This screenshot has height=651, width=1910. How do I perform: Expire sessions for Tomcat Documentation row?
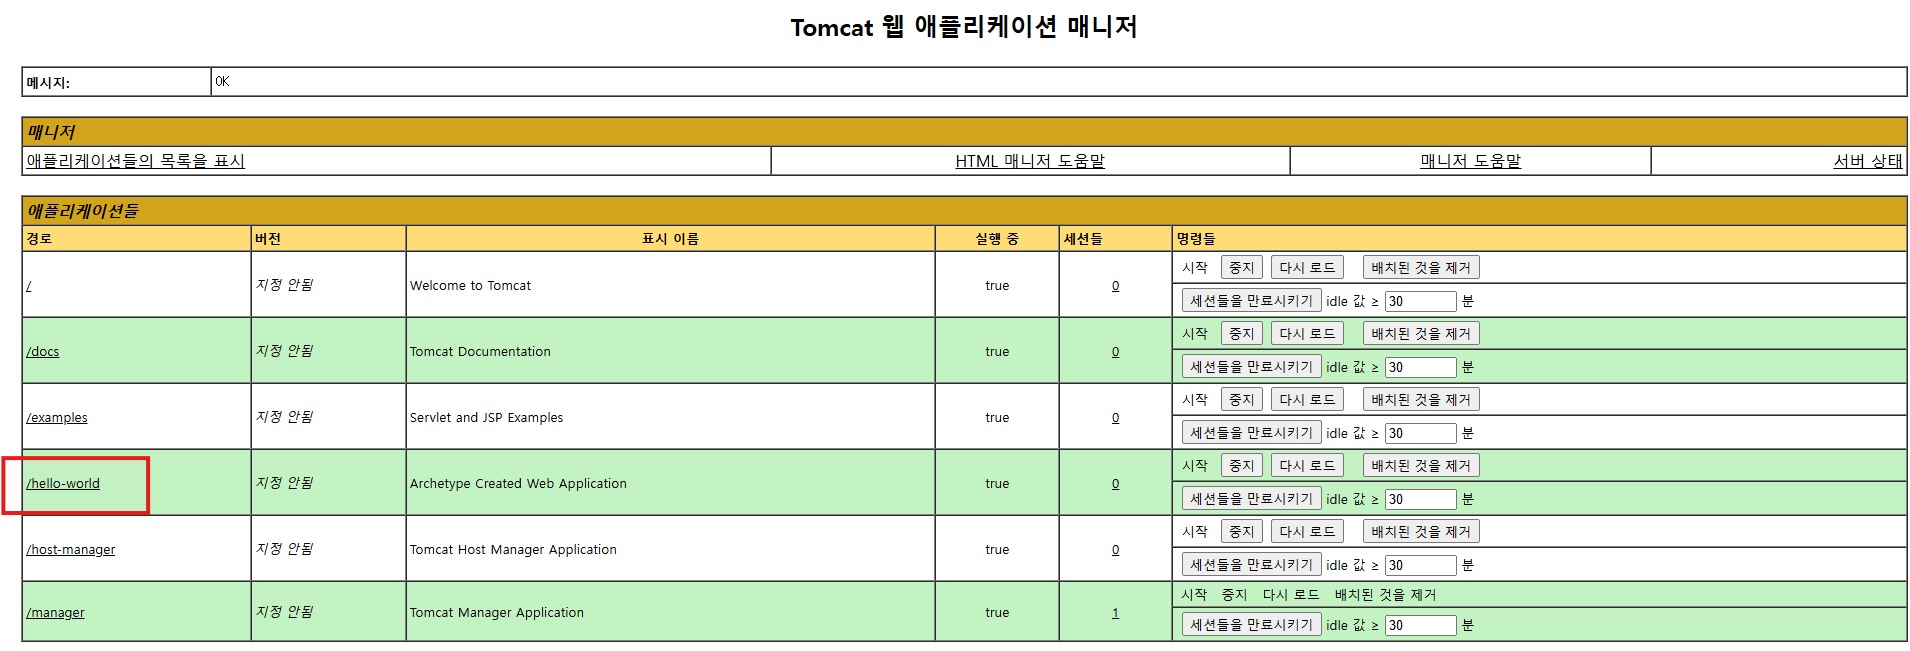click(x=1251, y=367)
